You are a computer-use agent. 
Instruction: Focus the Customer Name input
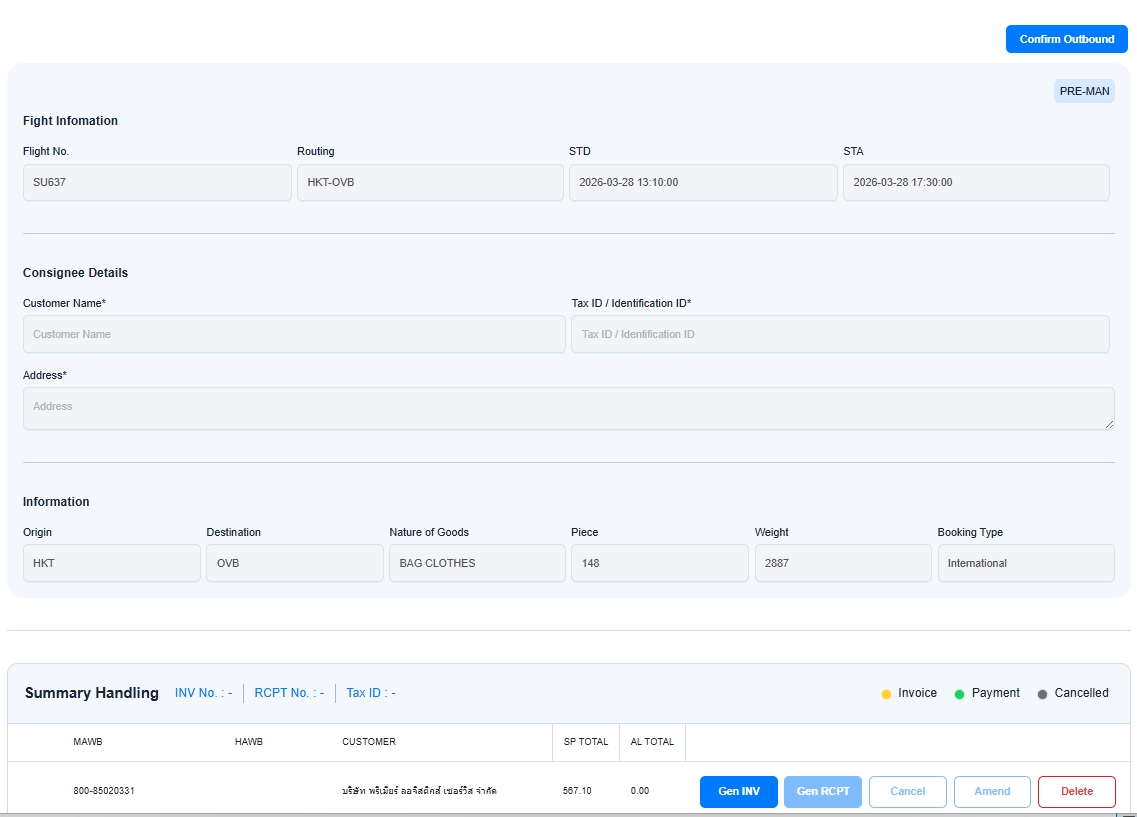(x=294, y=334)
